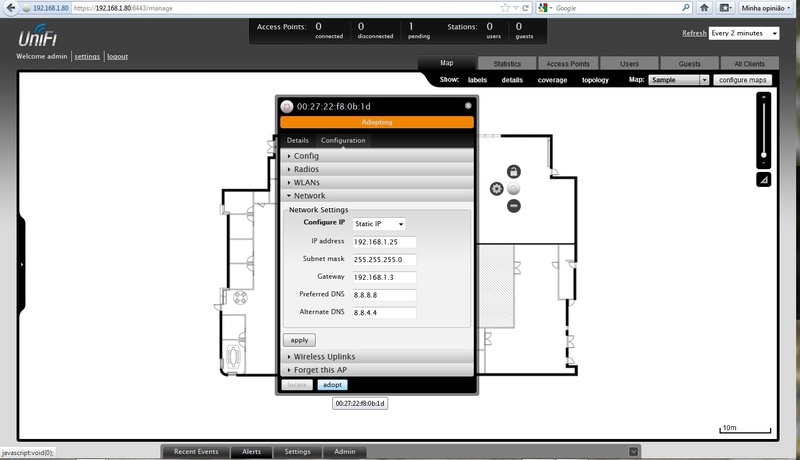Image resolution: width=800 pixels, height=460 pixels.
Task: Expand the Config section
Action: point(377,156)
